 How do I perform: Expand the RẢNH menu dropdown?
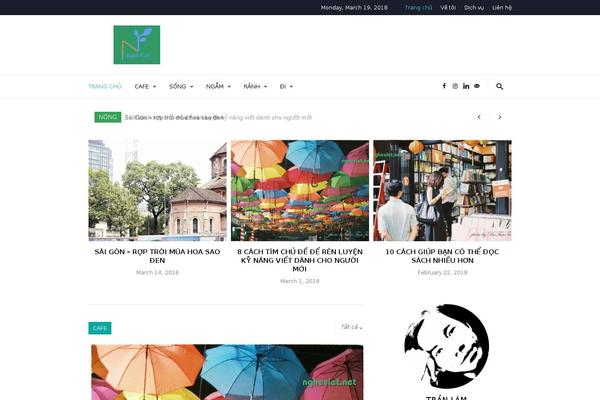[x=255, y=87]
